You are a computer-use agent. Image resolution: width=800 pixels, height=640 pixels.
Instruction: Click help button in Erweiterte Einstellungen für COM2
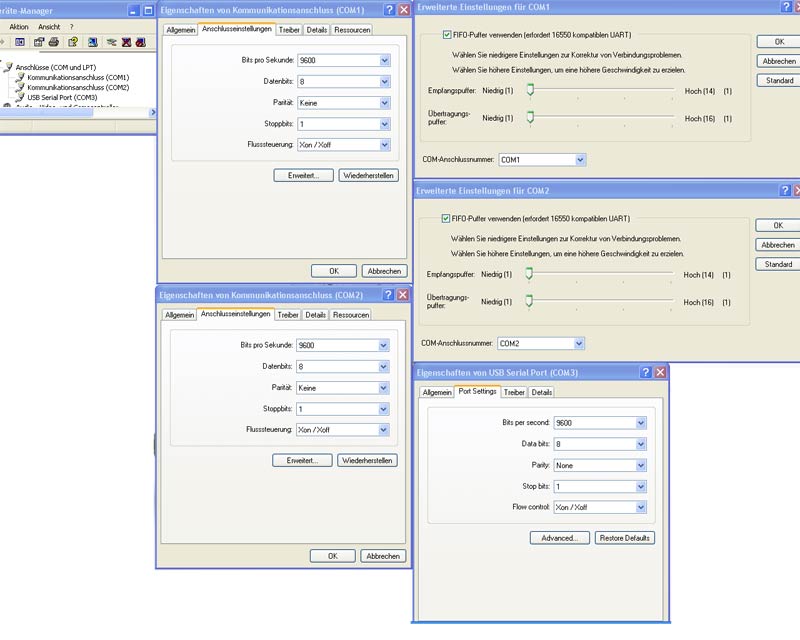785,190
